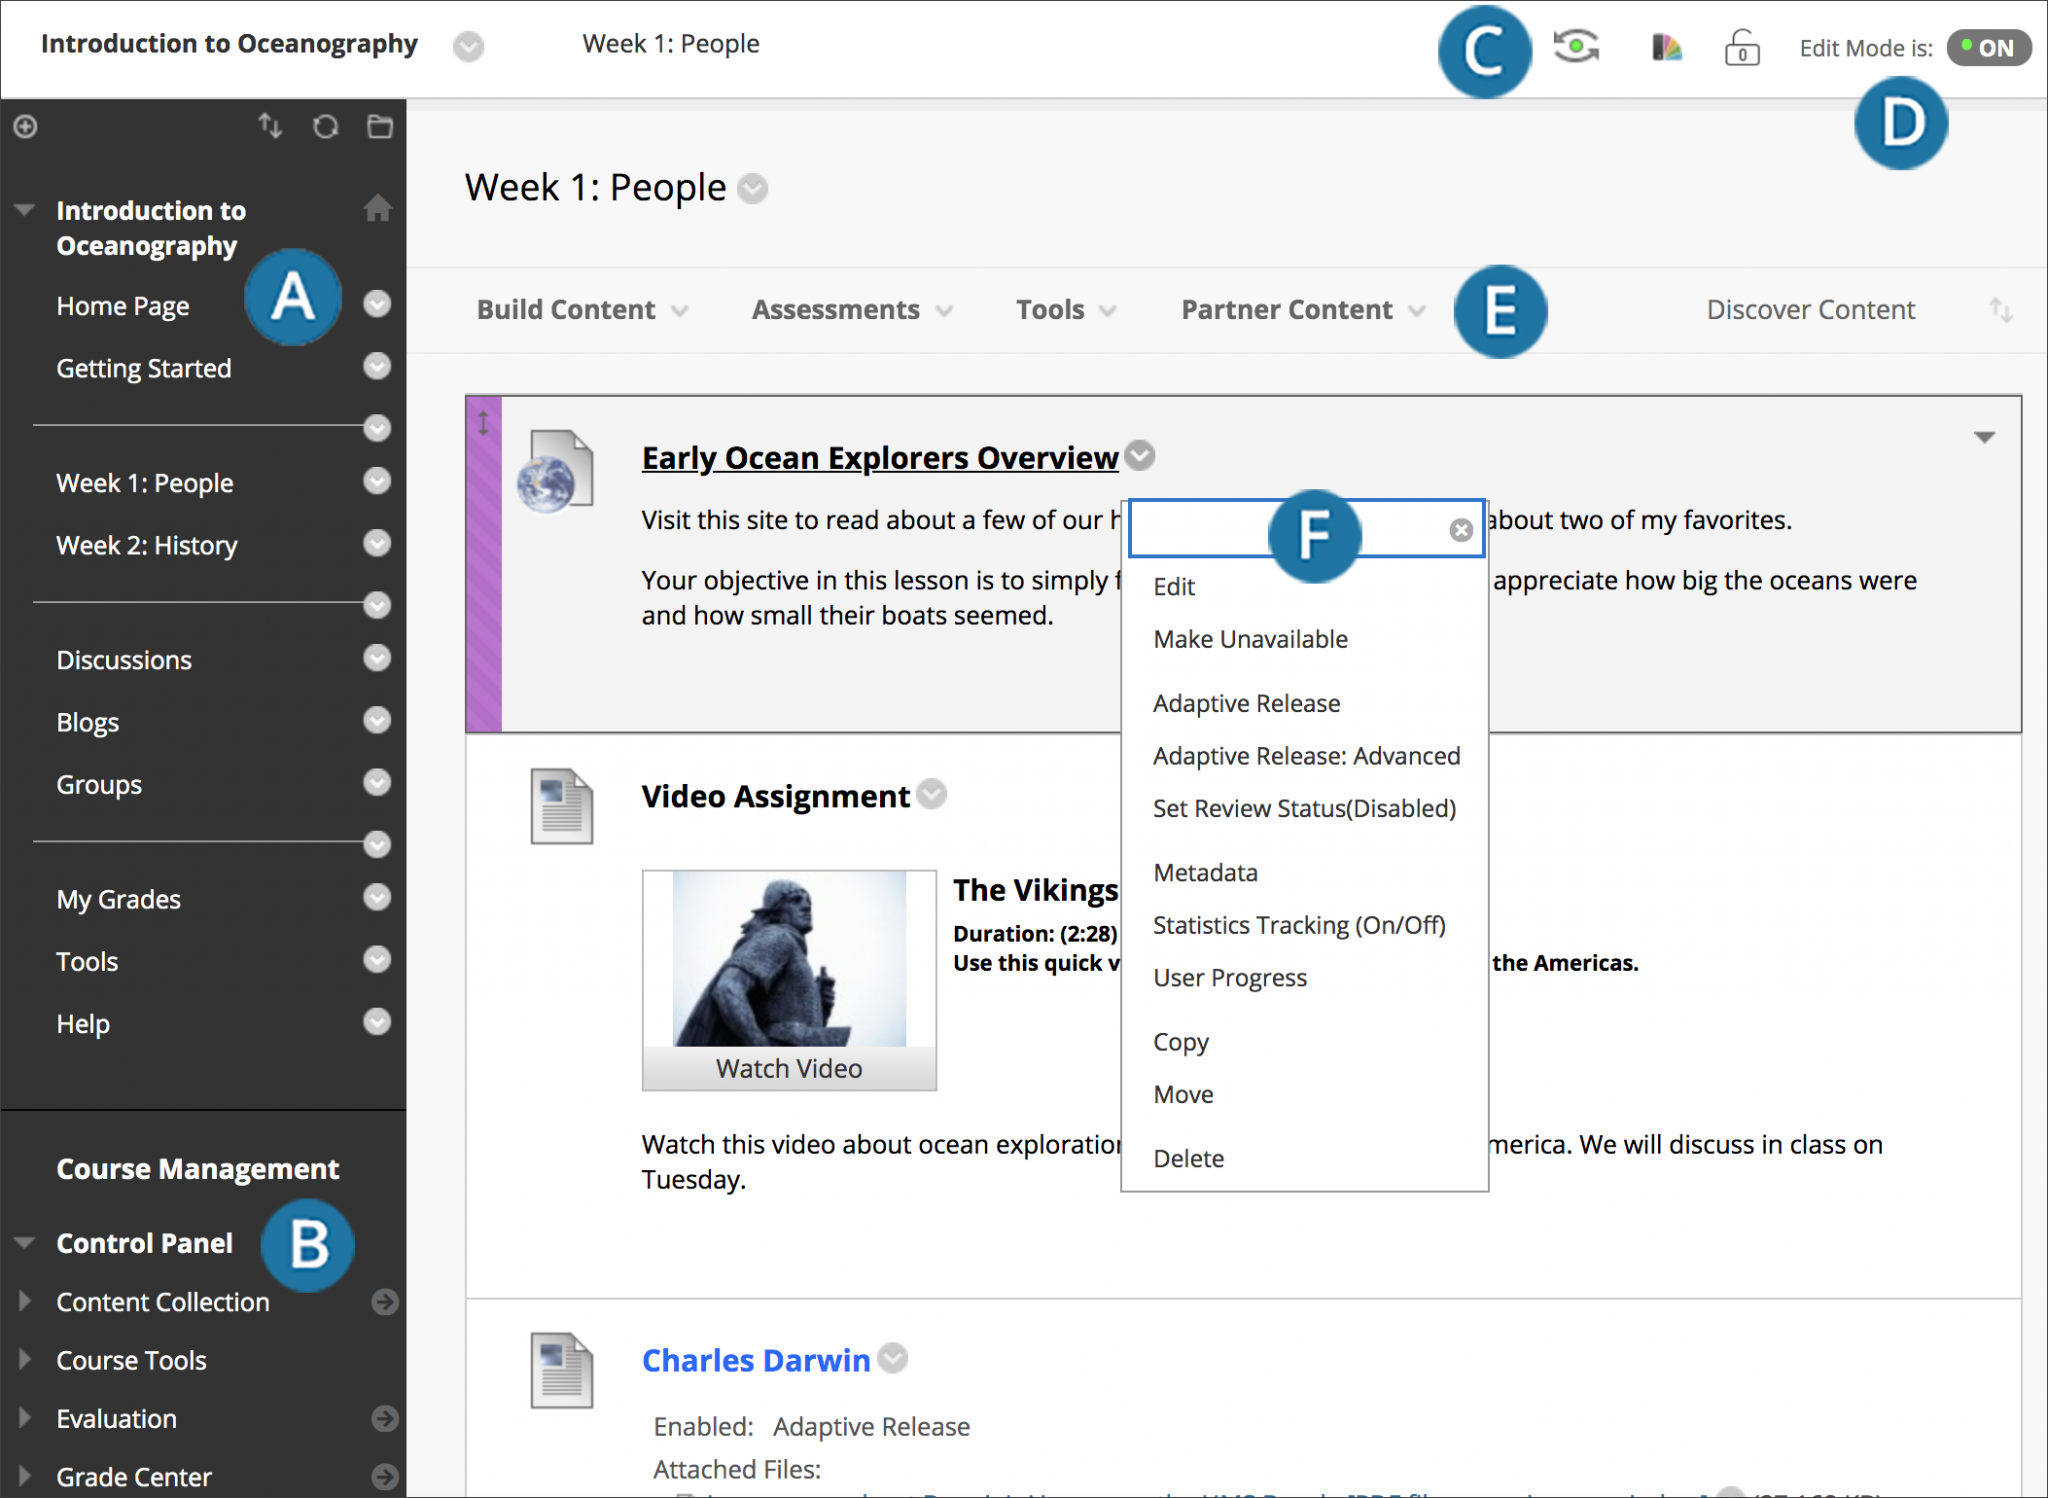Image resolution: width=2048 pixels, height=1498 pixels.
Task: Open options chevron beside Tools menu link
Action: pos(377,959)
